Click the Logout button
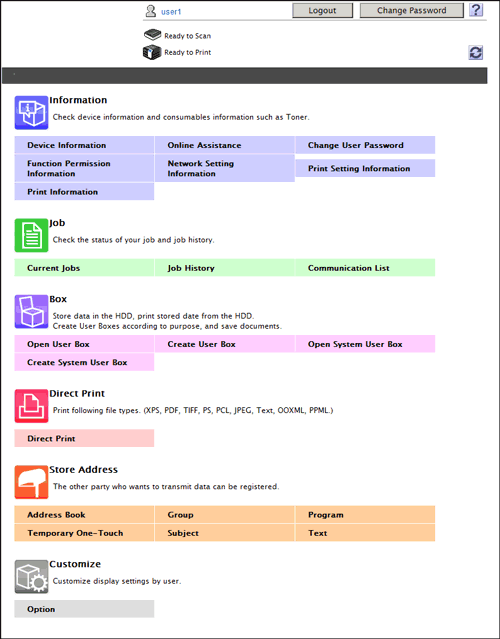Viewport: 500px width, 639px height. coord(322,11)
